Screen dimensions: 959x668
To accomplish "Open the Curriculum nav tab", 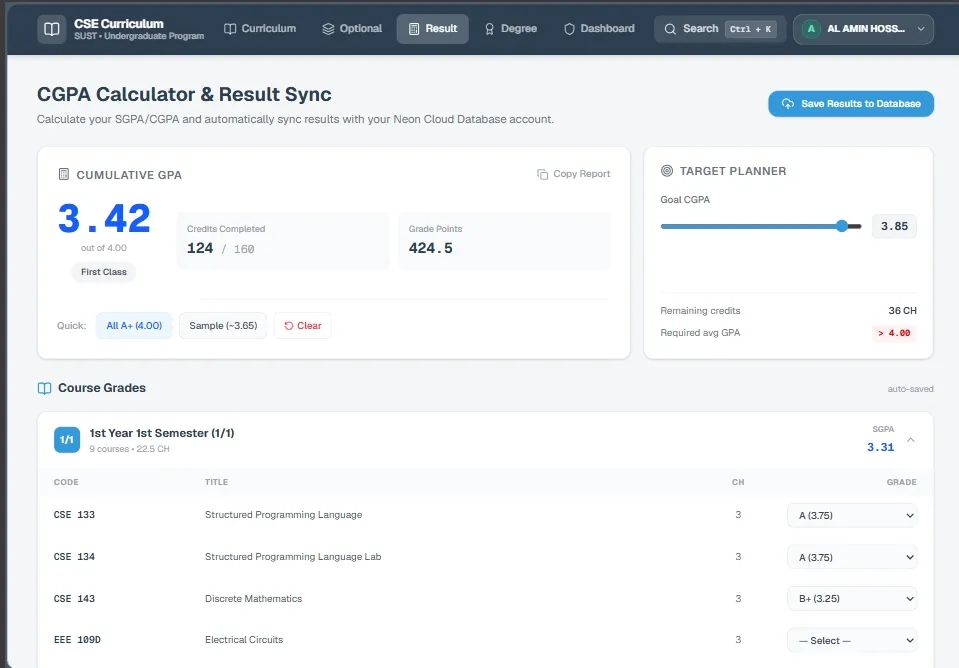I will click(260, 29).
